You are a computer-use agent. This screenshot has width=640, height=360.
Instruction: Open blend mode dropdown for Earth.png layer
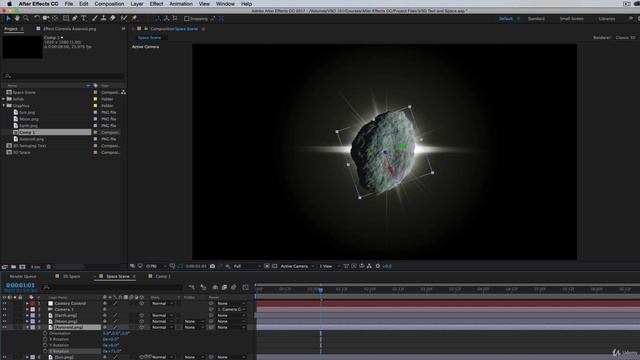tap(162, 316)
